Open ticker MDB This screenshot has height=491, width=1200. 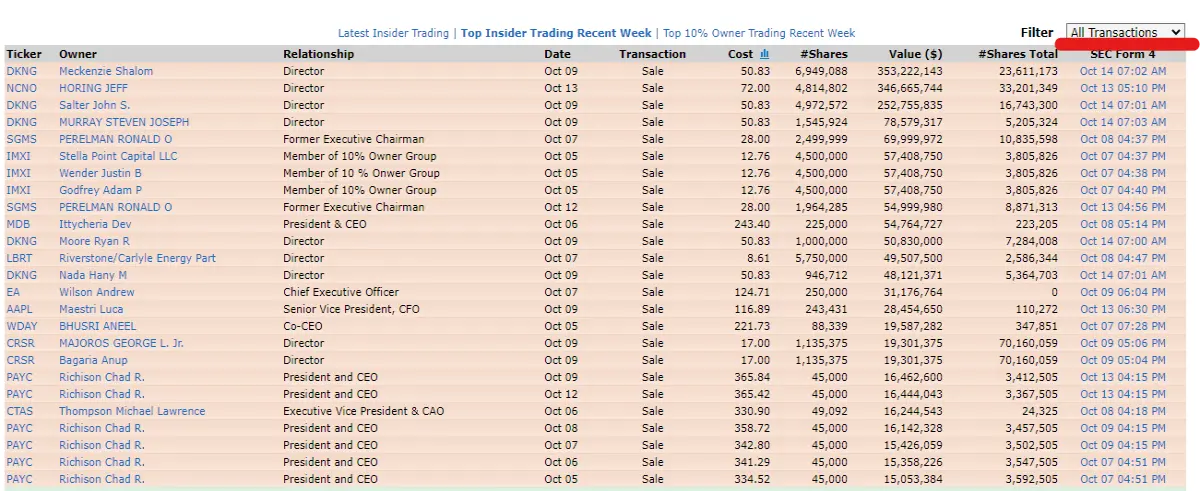point(18,224)
